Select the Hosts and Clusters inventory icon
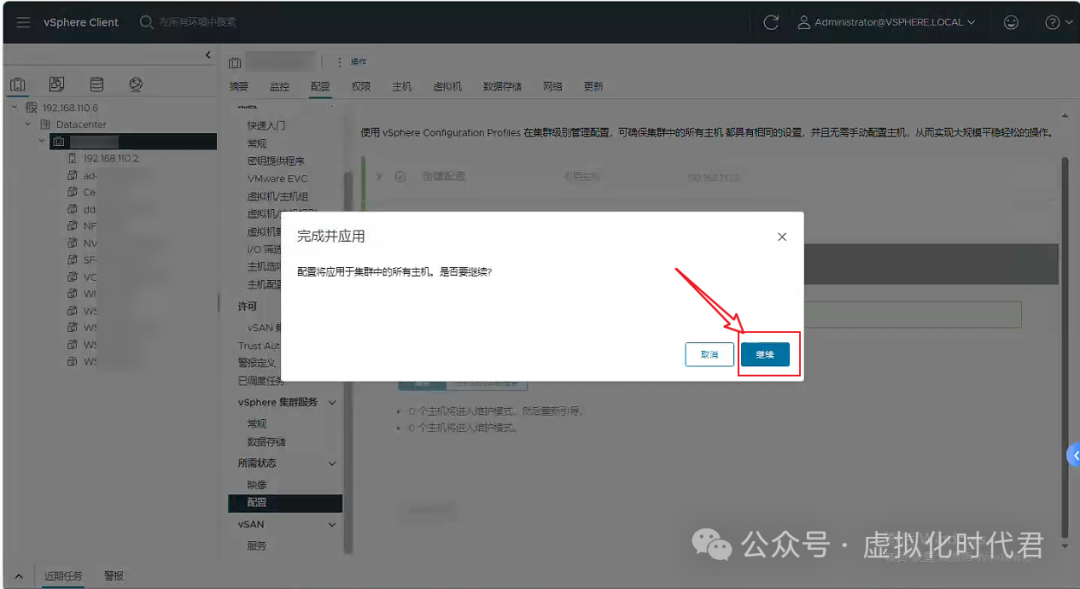This screenshot has width=1080, height=589. pos(18,84)
